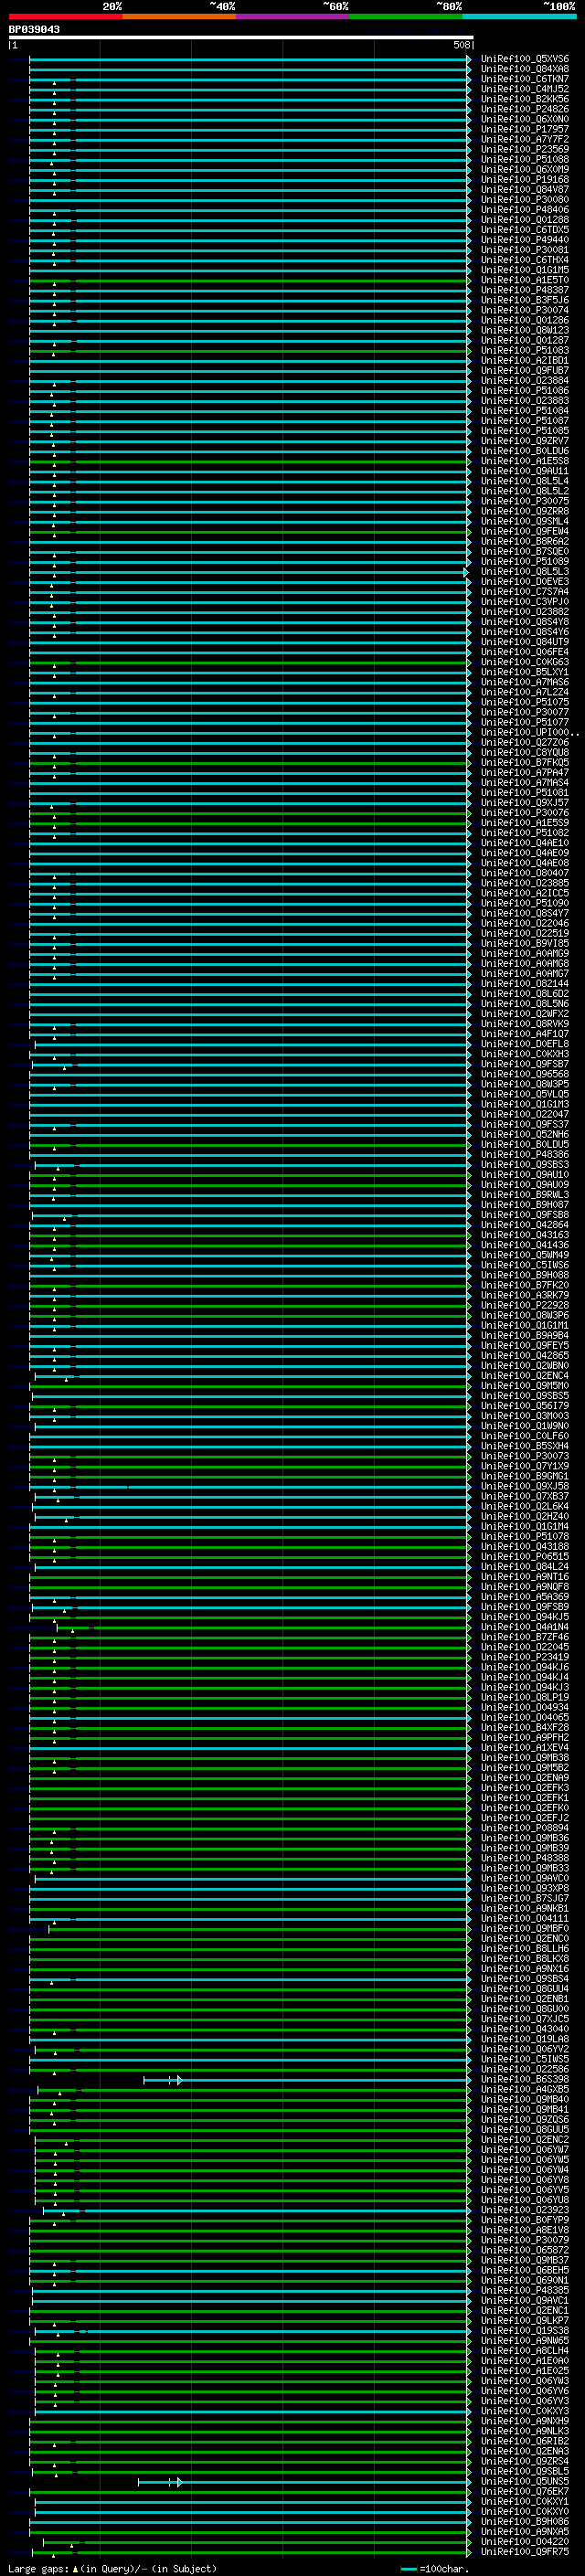Open the UniRef100_Q76EK7 hit label

tap(524, 2491)
